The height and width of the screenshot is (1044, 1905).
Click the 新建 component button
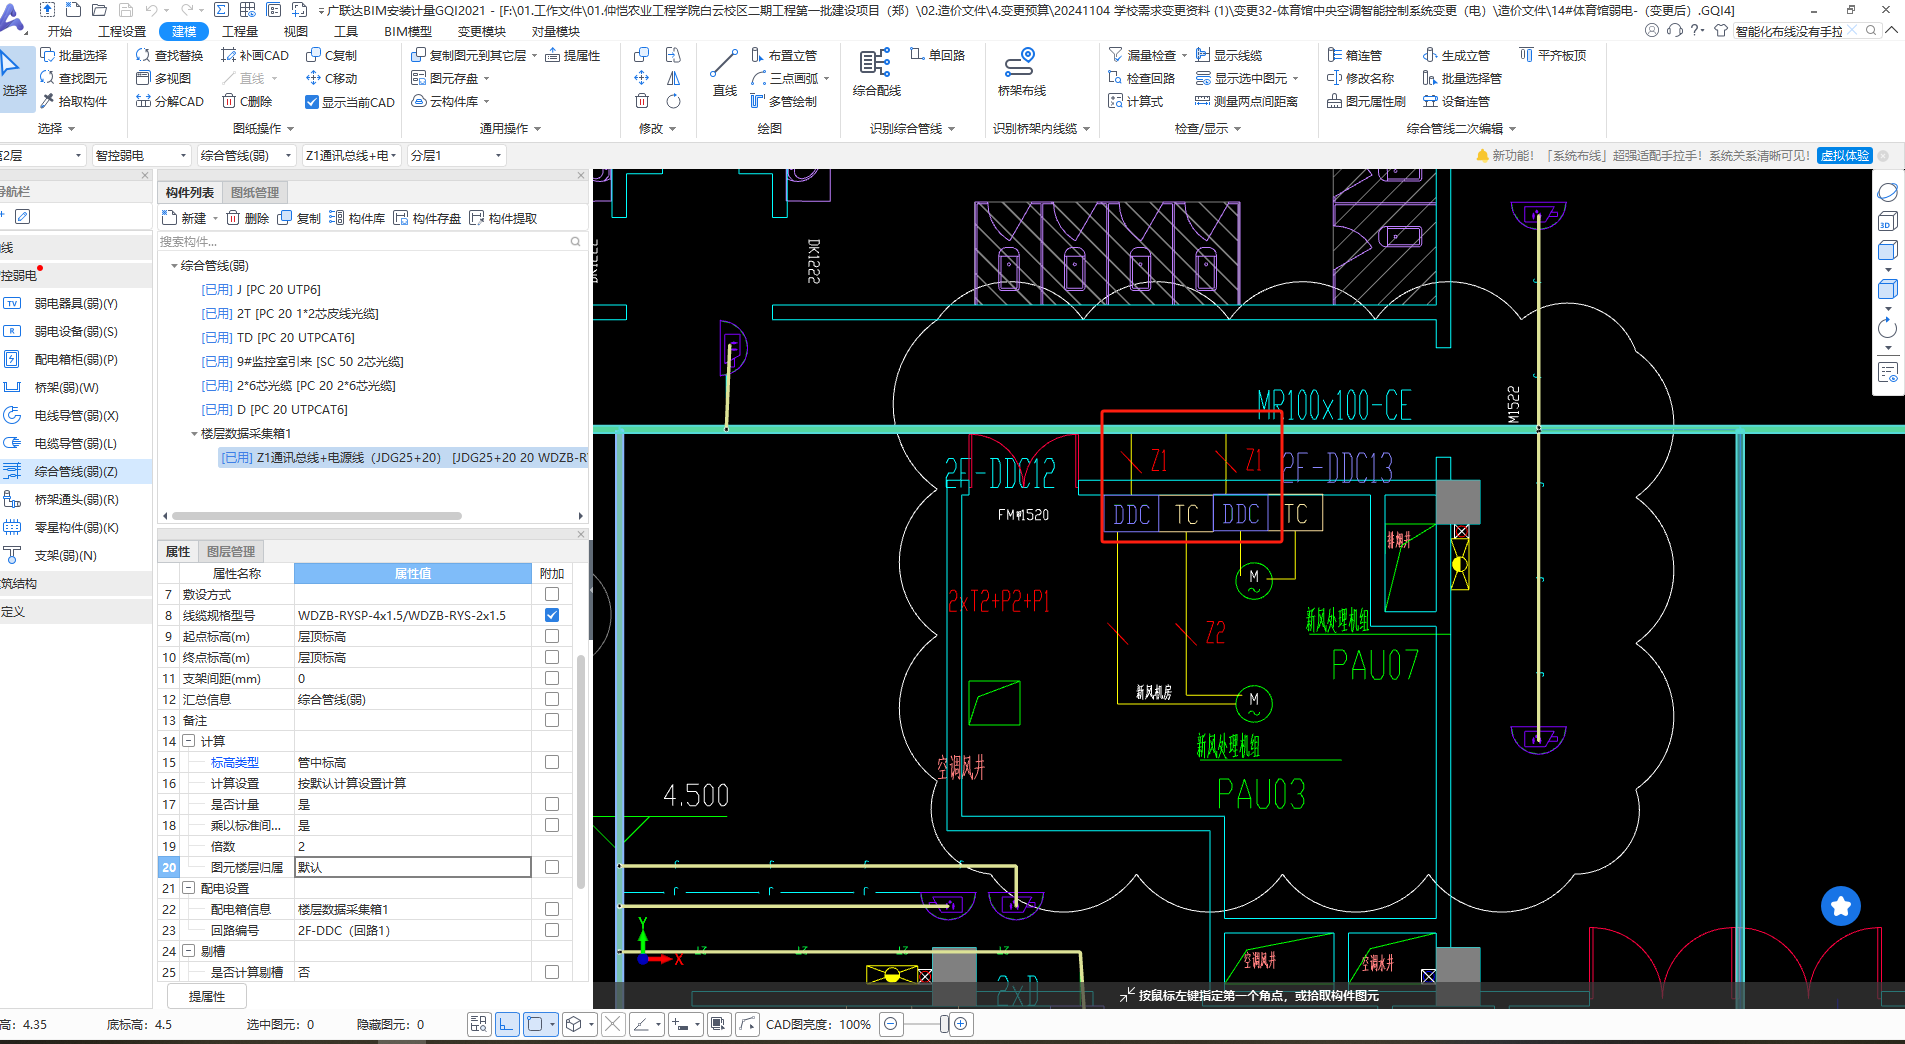185,218
